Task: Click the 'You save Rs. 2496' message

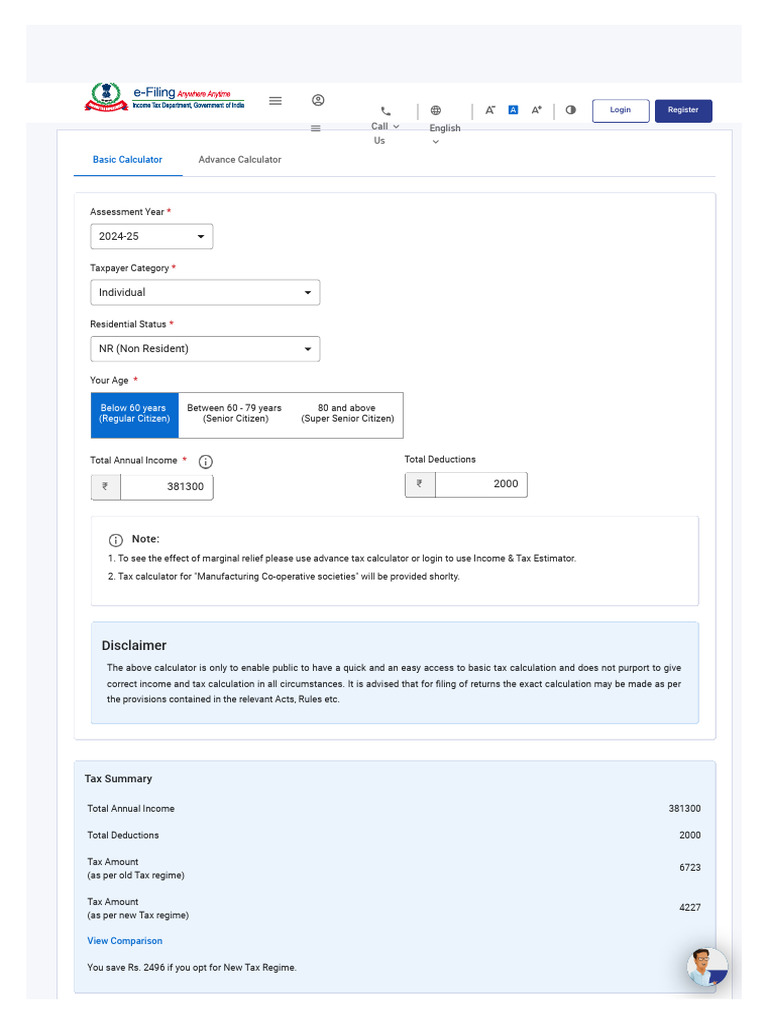Action: 192,968
